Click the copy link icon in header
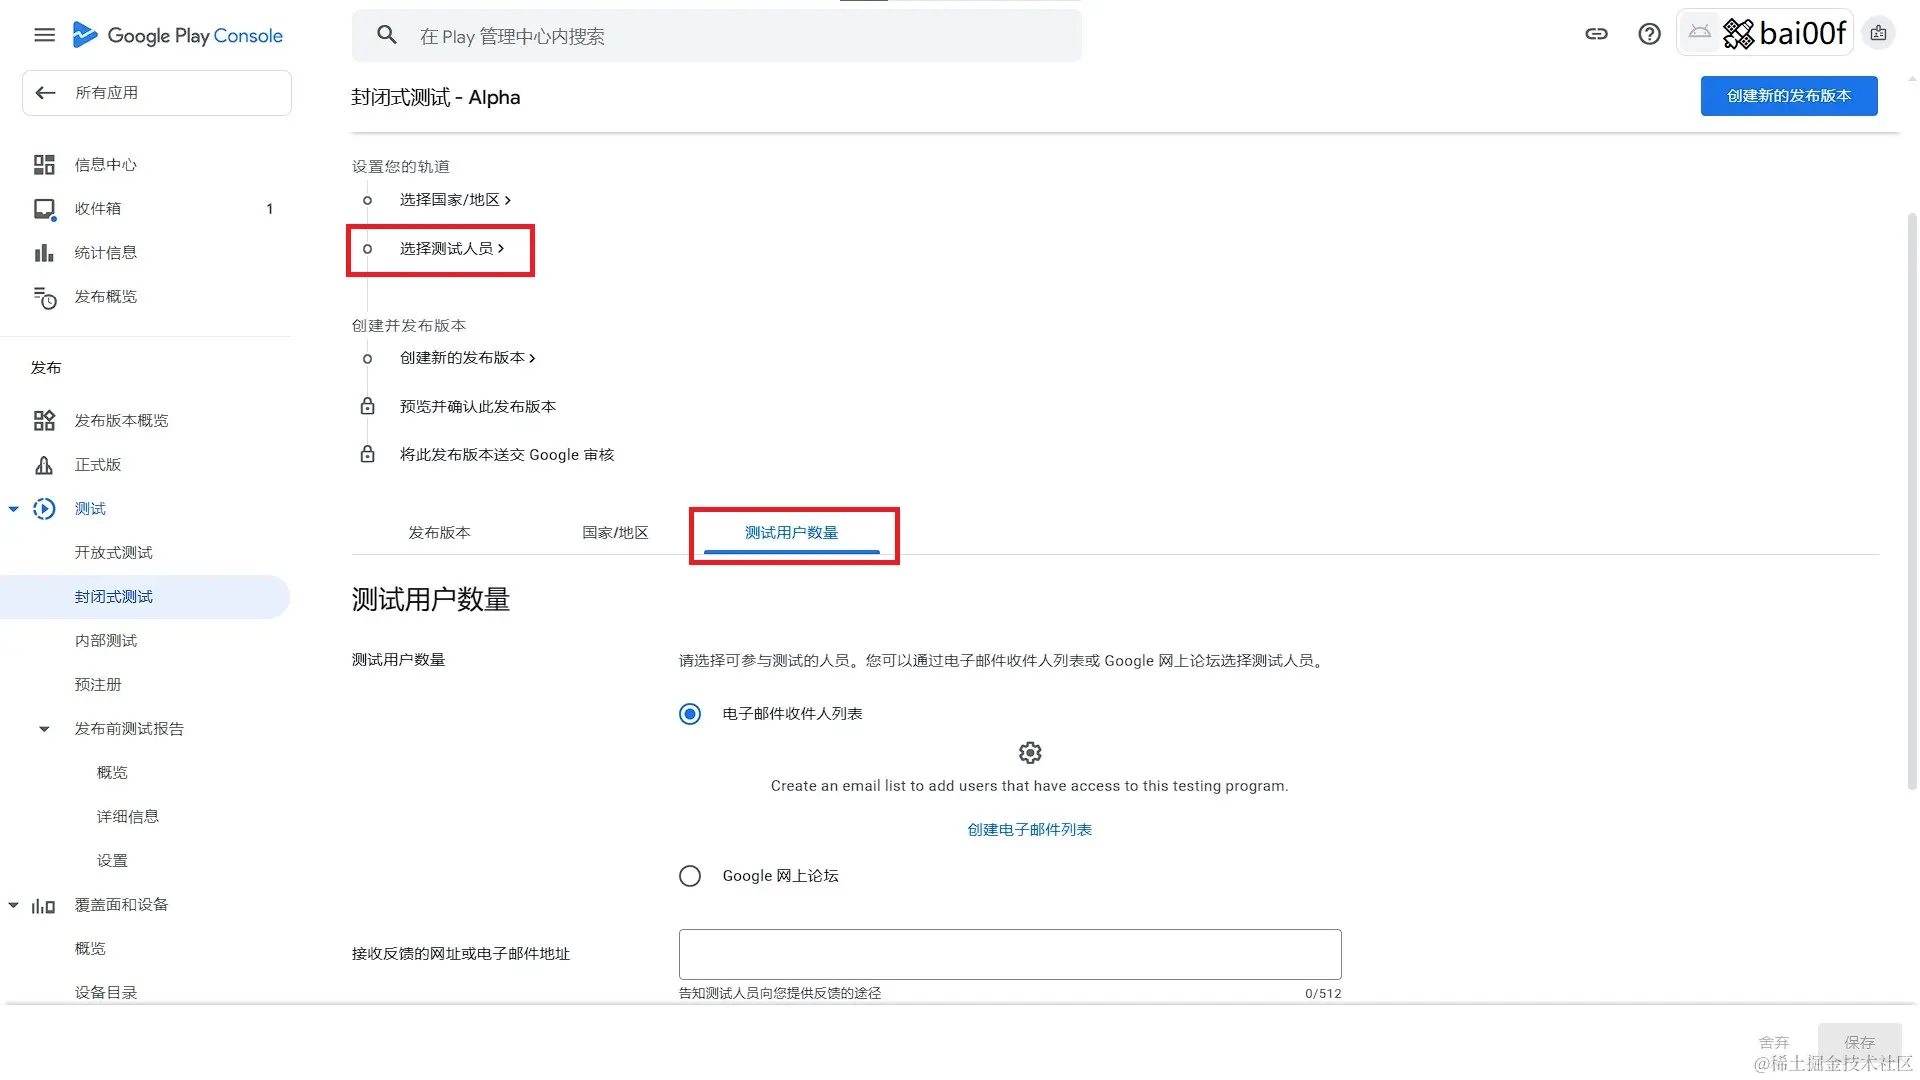 pos(1596,34)
